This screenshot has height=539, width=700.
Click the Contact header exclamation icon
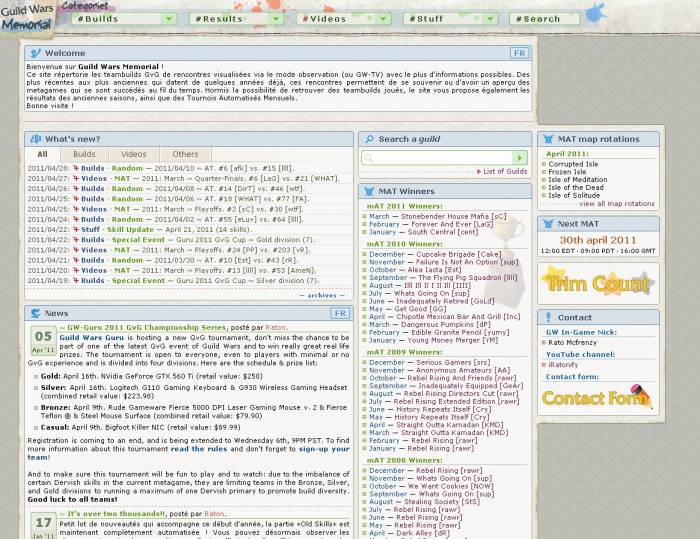click(548, 318)
